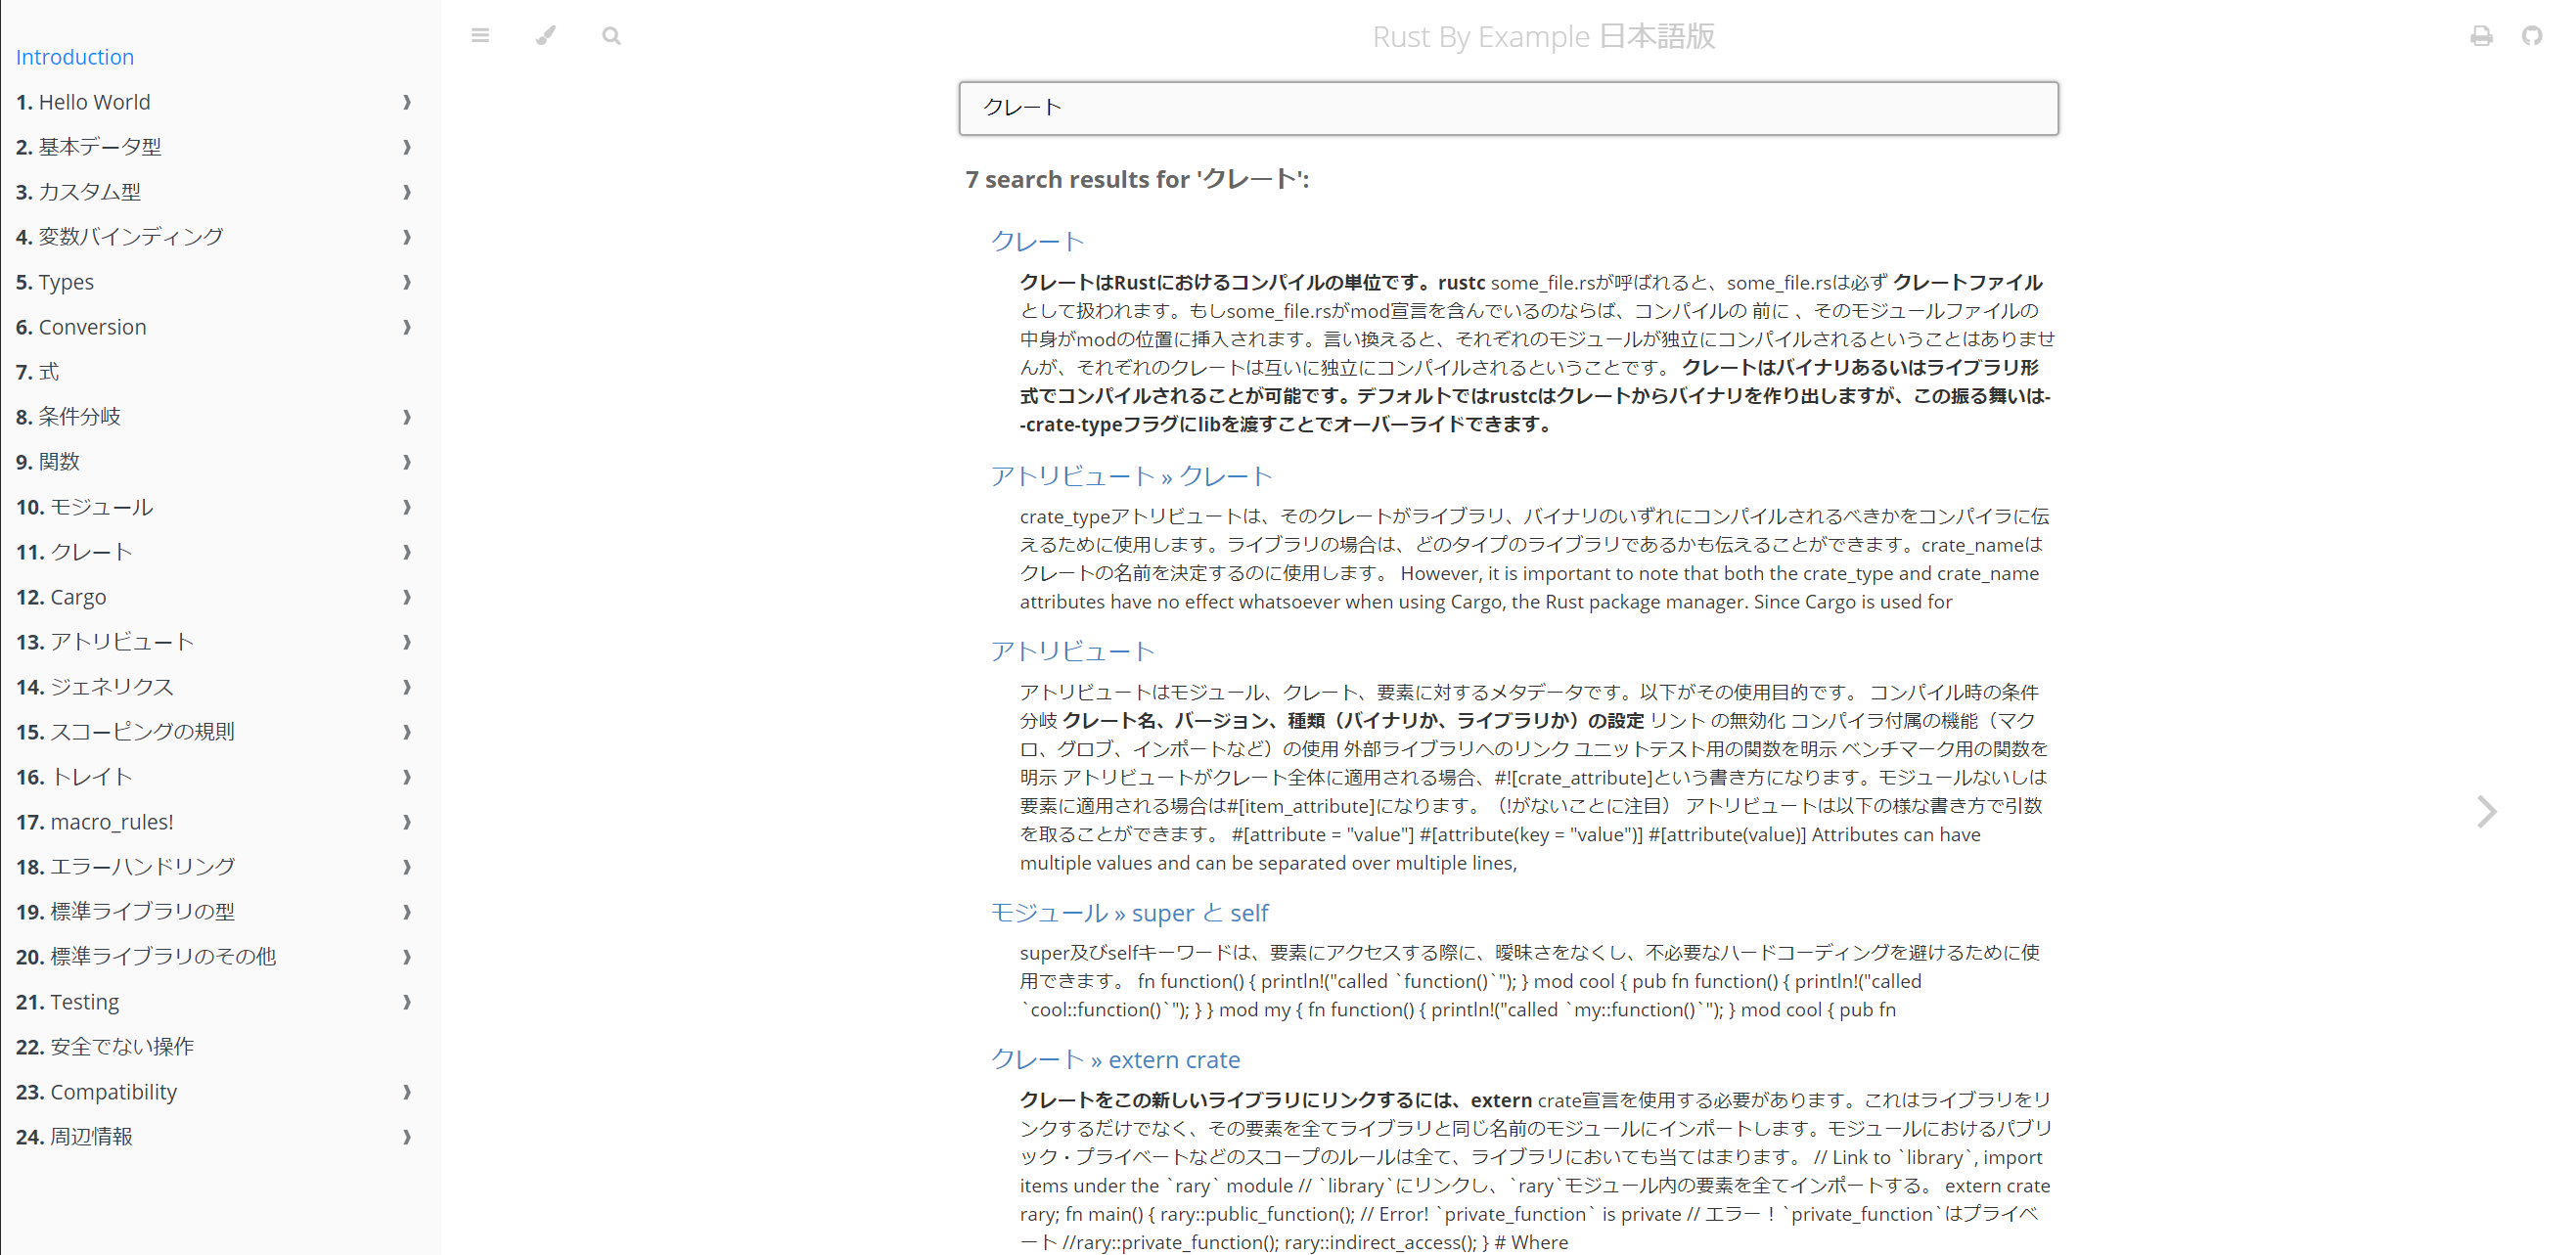Click the magnifier search icon in the toolbar

tap(611, 36)
